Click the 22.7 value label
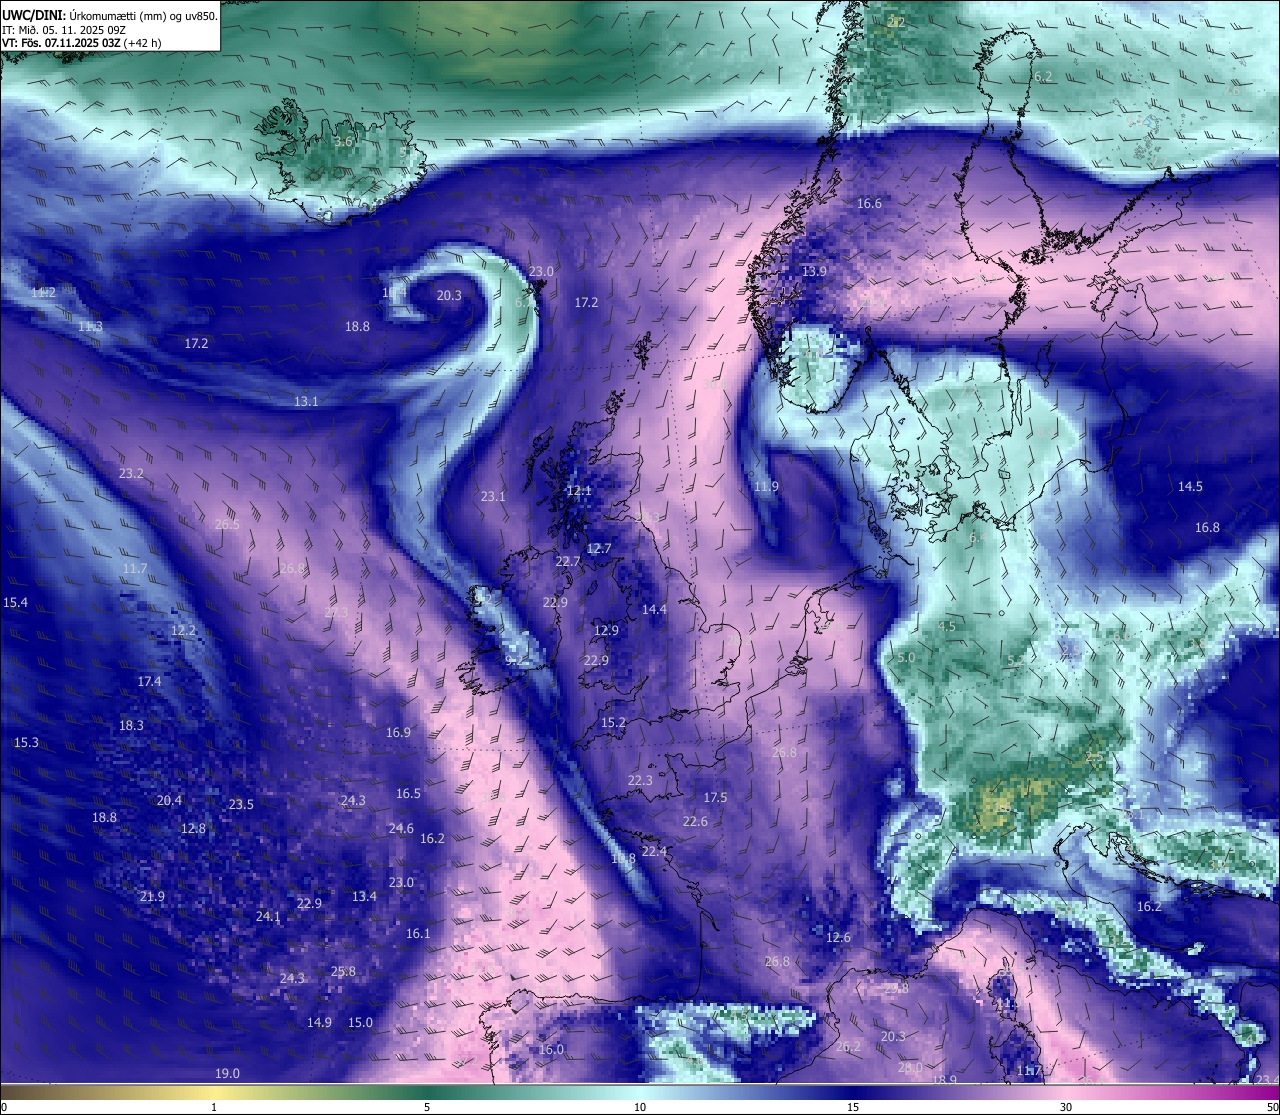The image size is (1280, 1115). click(x=568, y=563)
